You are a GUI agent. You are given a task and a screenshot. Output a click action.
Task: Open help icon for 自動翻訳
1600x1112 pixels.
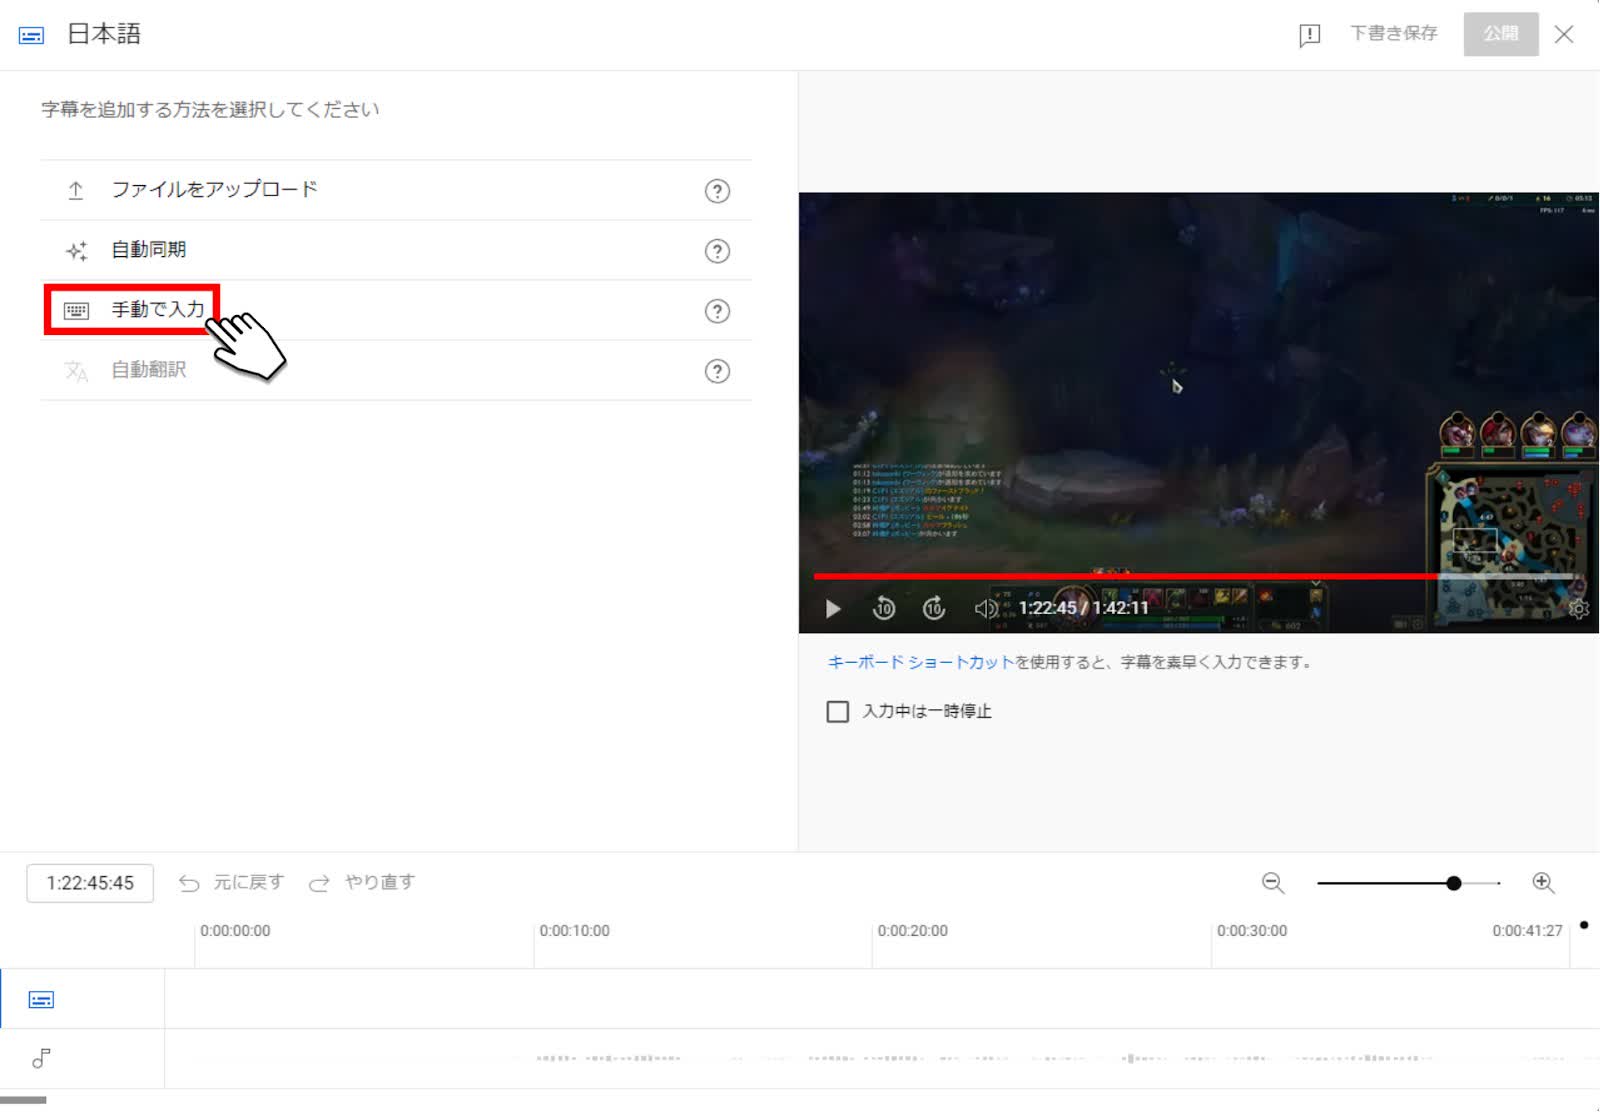coord(717,371)
